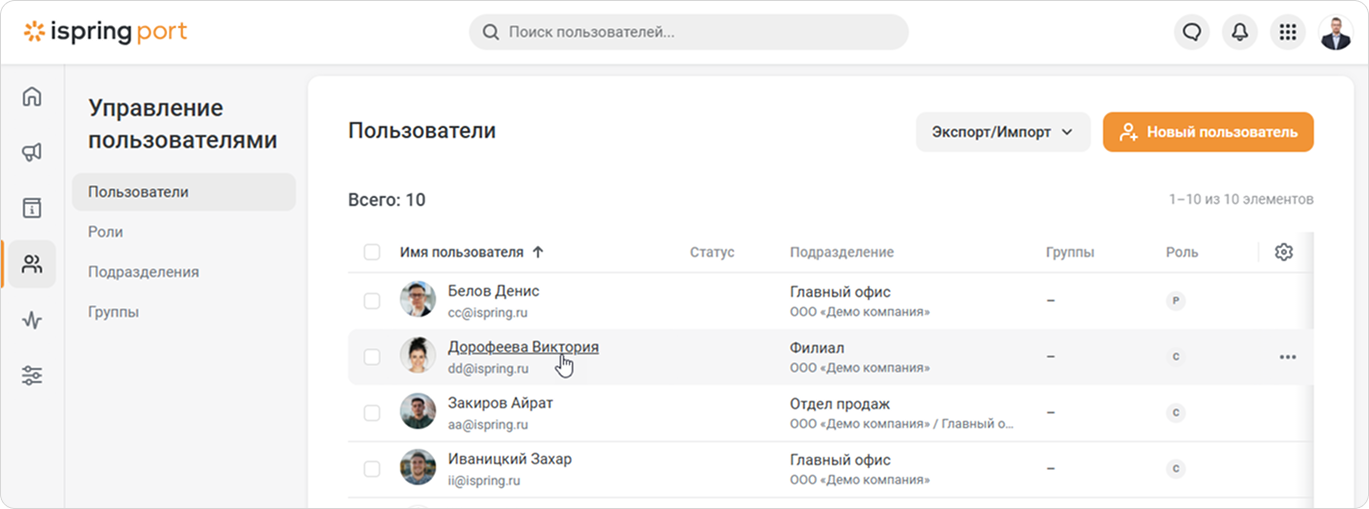1369x509 pixels.
Task: Open the activity pulse icon in the sidebar
Action: 32,320
